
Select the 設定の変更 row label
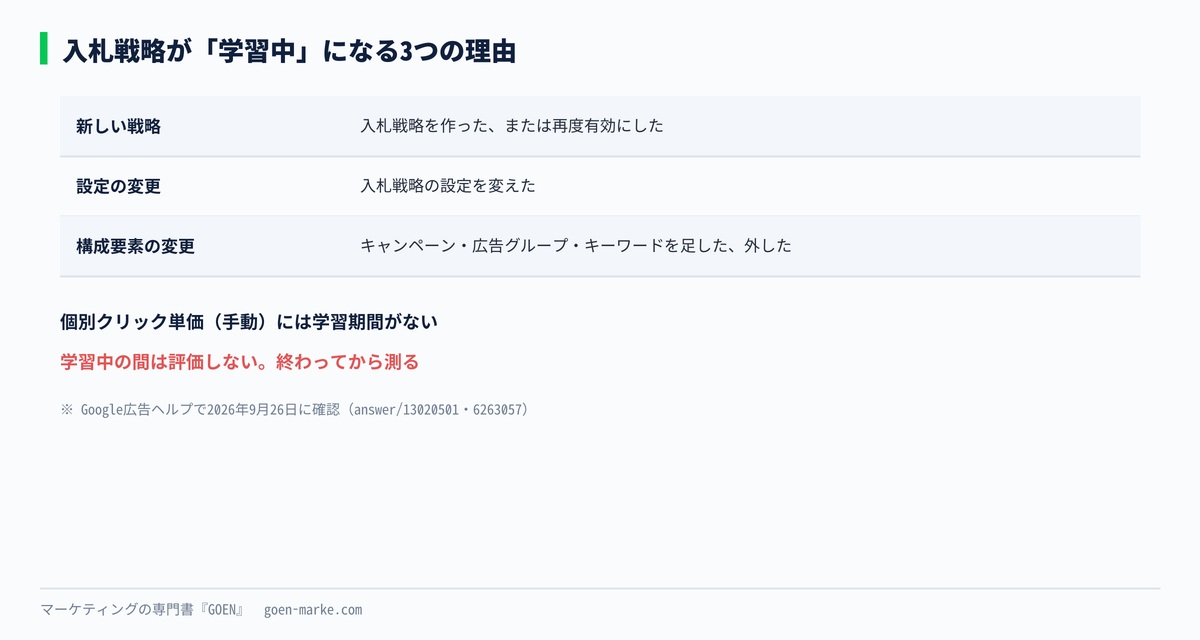tap(118, 186)
